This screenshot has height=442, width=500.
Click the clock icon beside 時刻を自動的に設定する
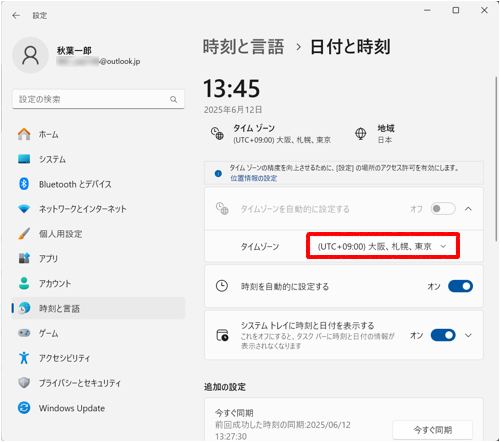(222, 286)
